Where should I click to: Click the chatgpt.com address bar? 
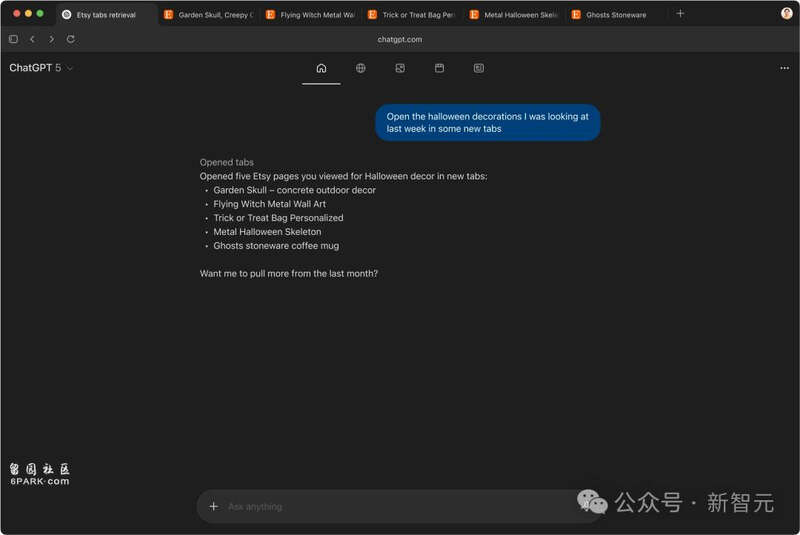400,39
